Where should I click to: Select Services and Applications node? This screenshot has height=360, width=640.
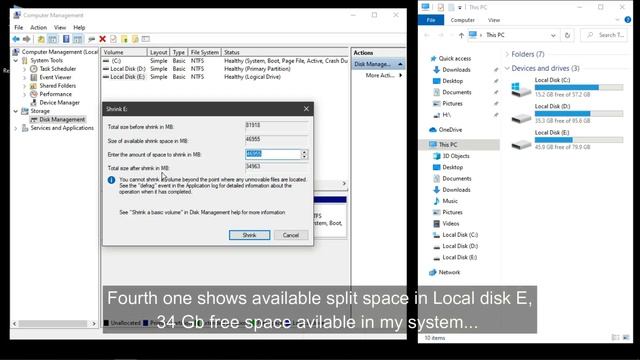click(x=62, y=128)
